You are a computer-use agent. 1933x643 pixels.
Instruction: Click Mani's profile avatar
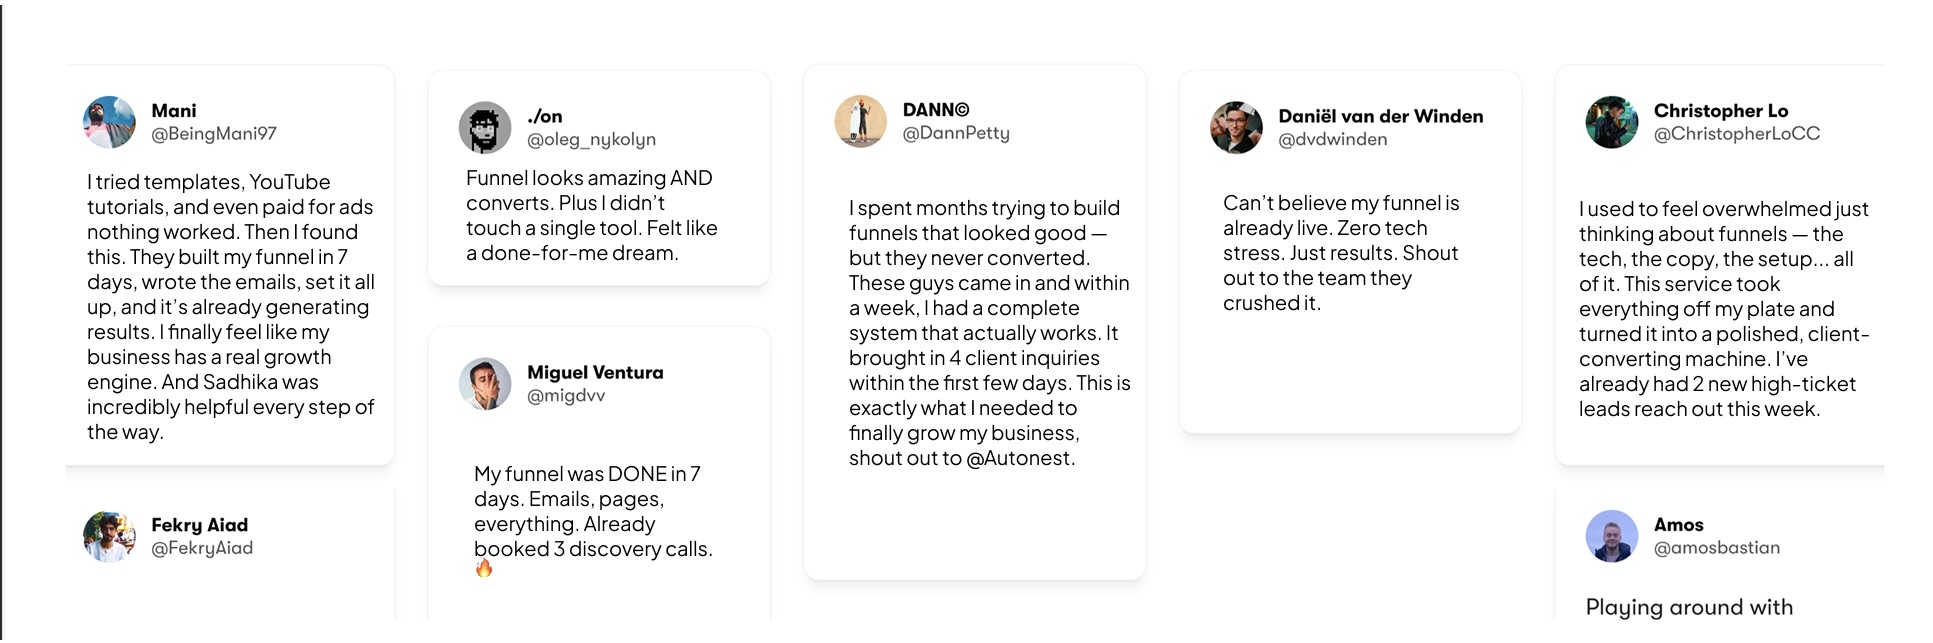tap(109, 122)
